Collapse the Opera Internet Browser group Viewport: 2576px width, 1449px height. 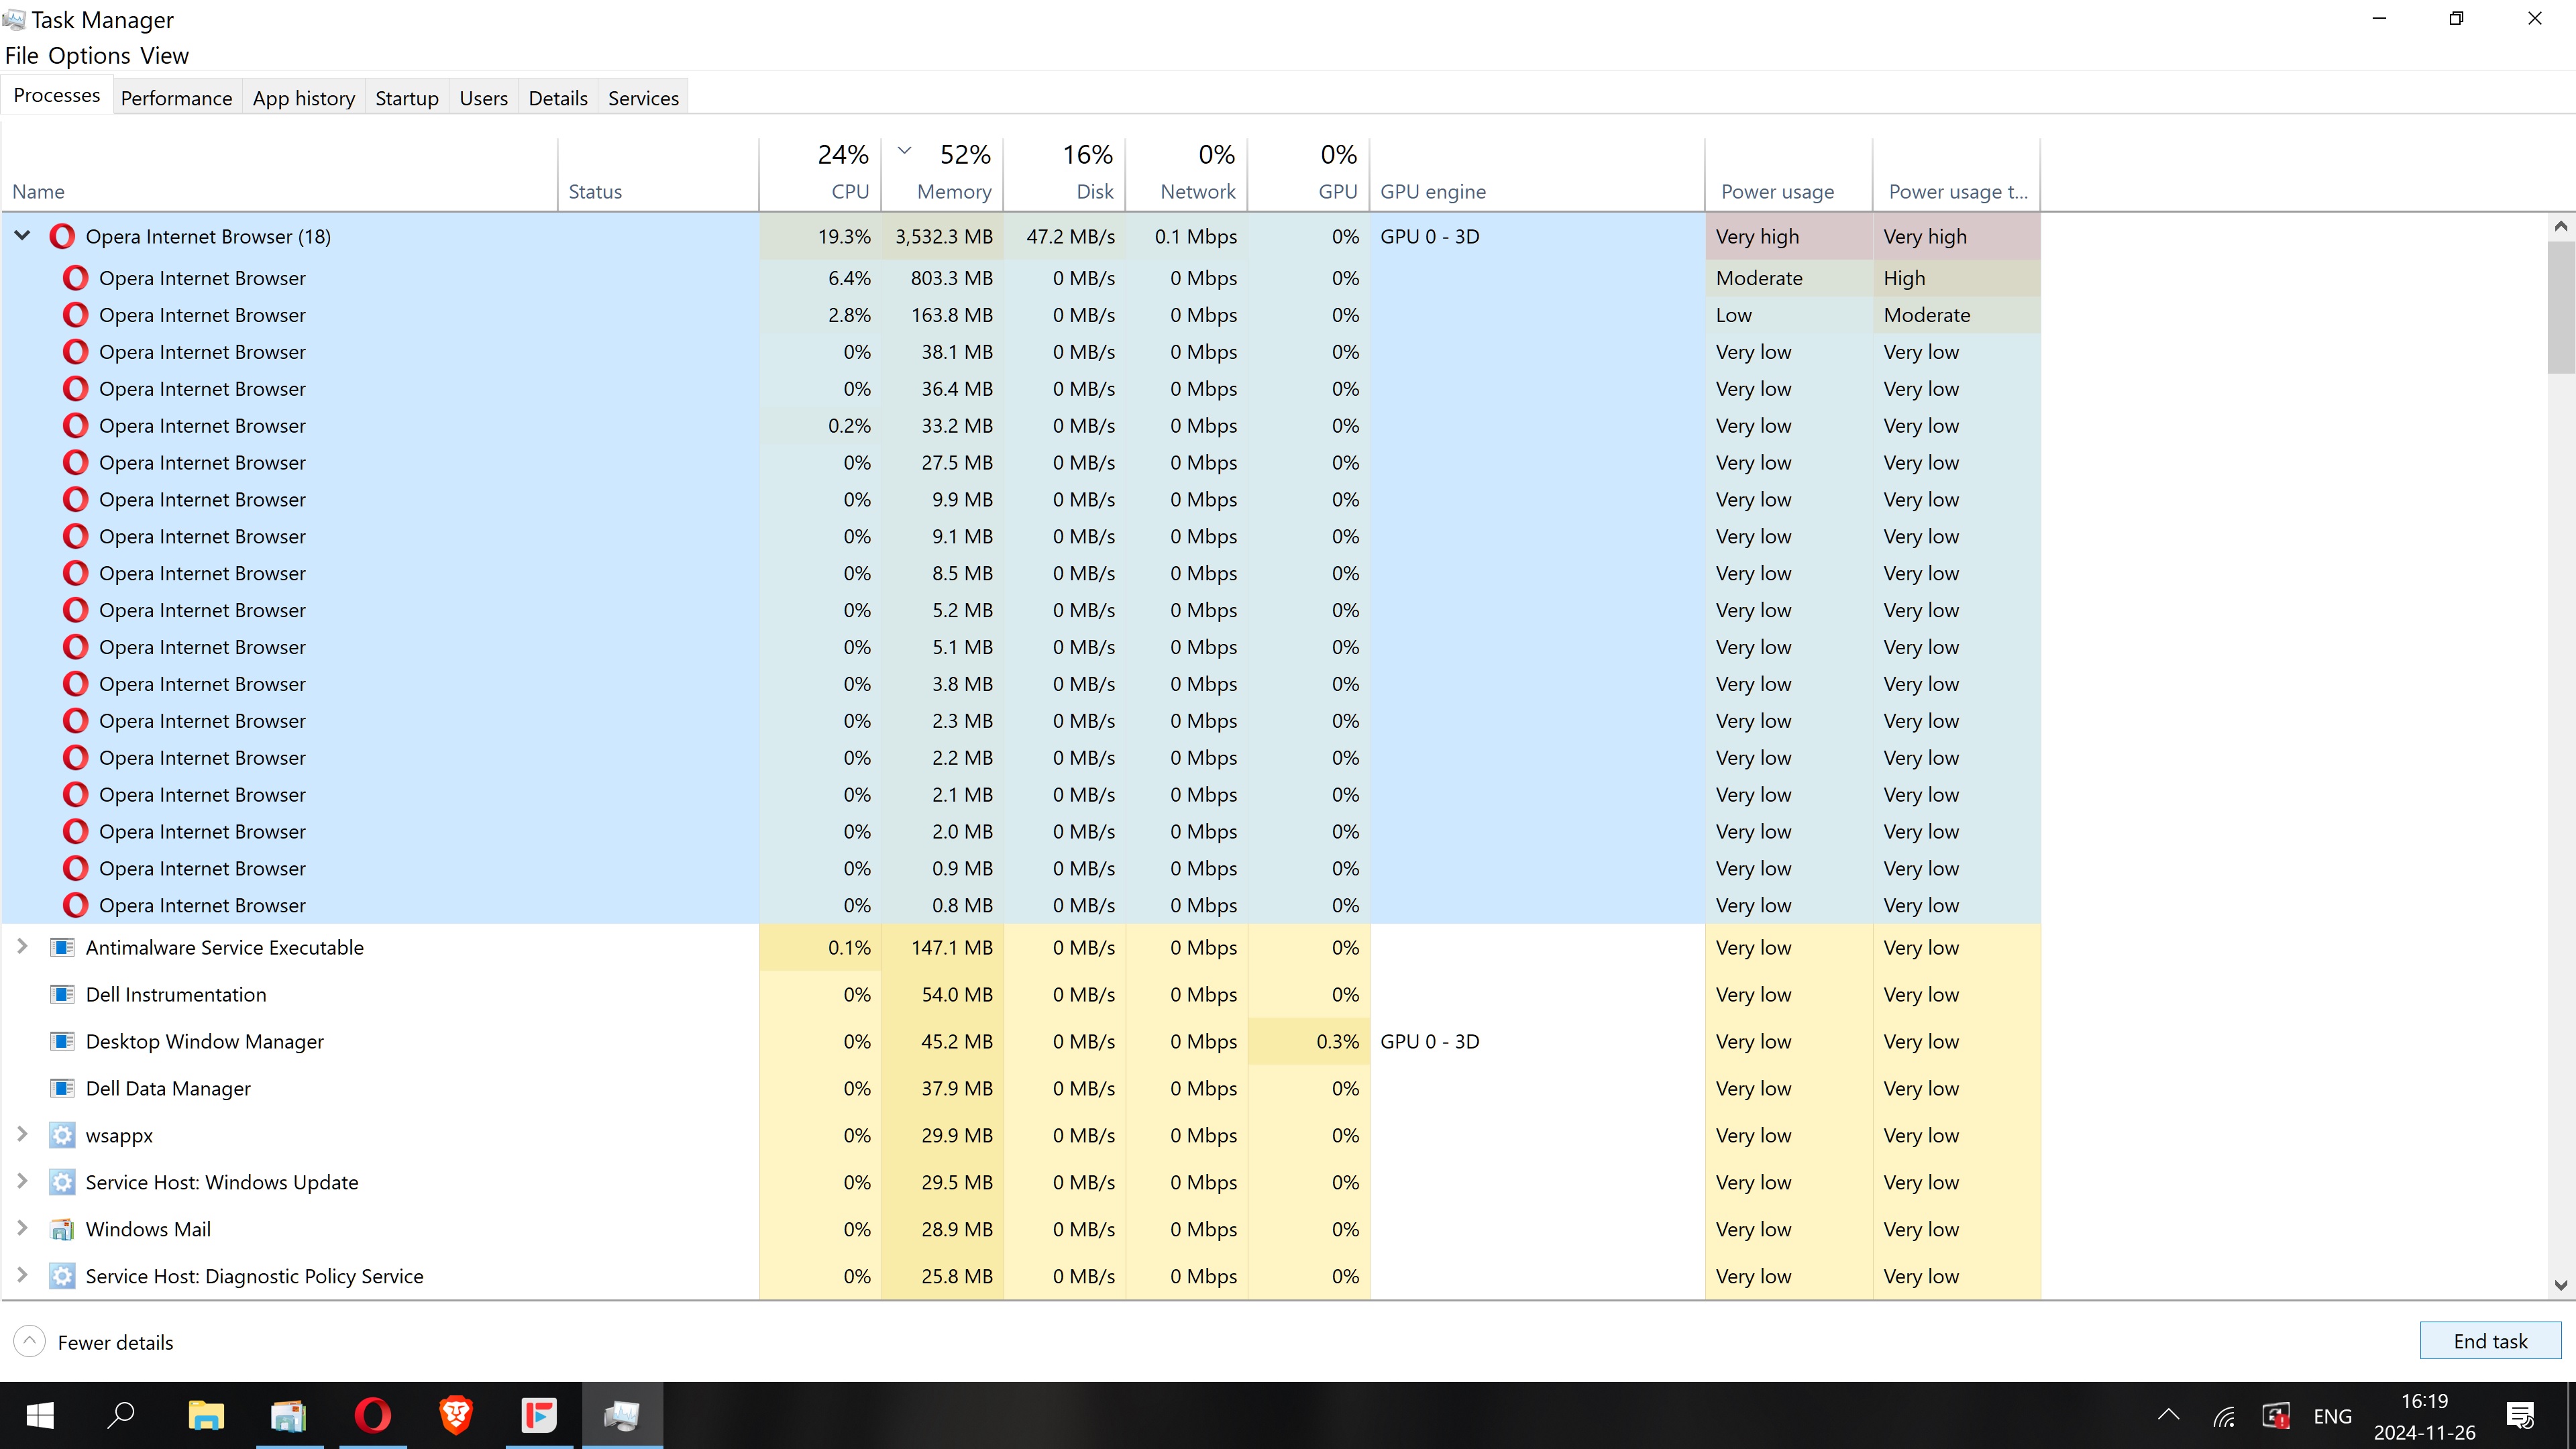tap(22, 236)
